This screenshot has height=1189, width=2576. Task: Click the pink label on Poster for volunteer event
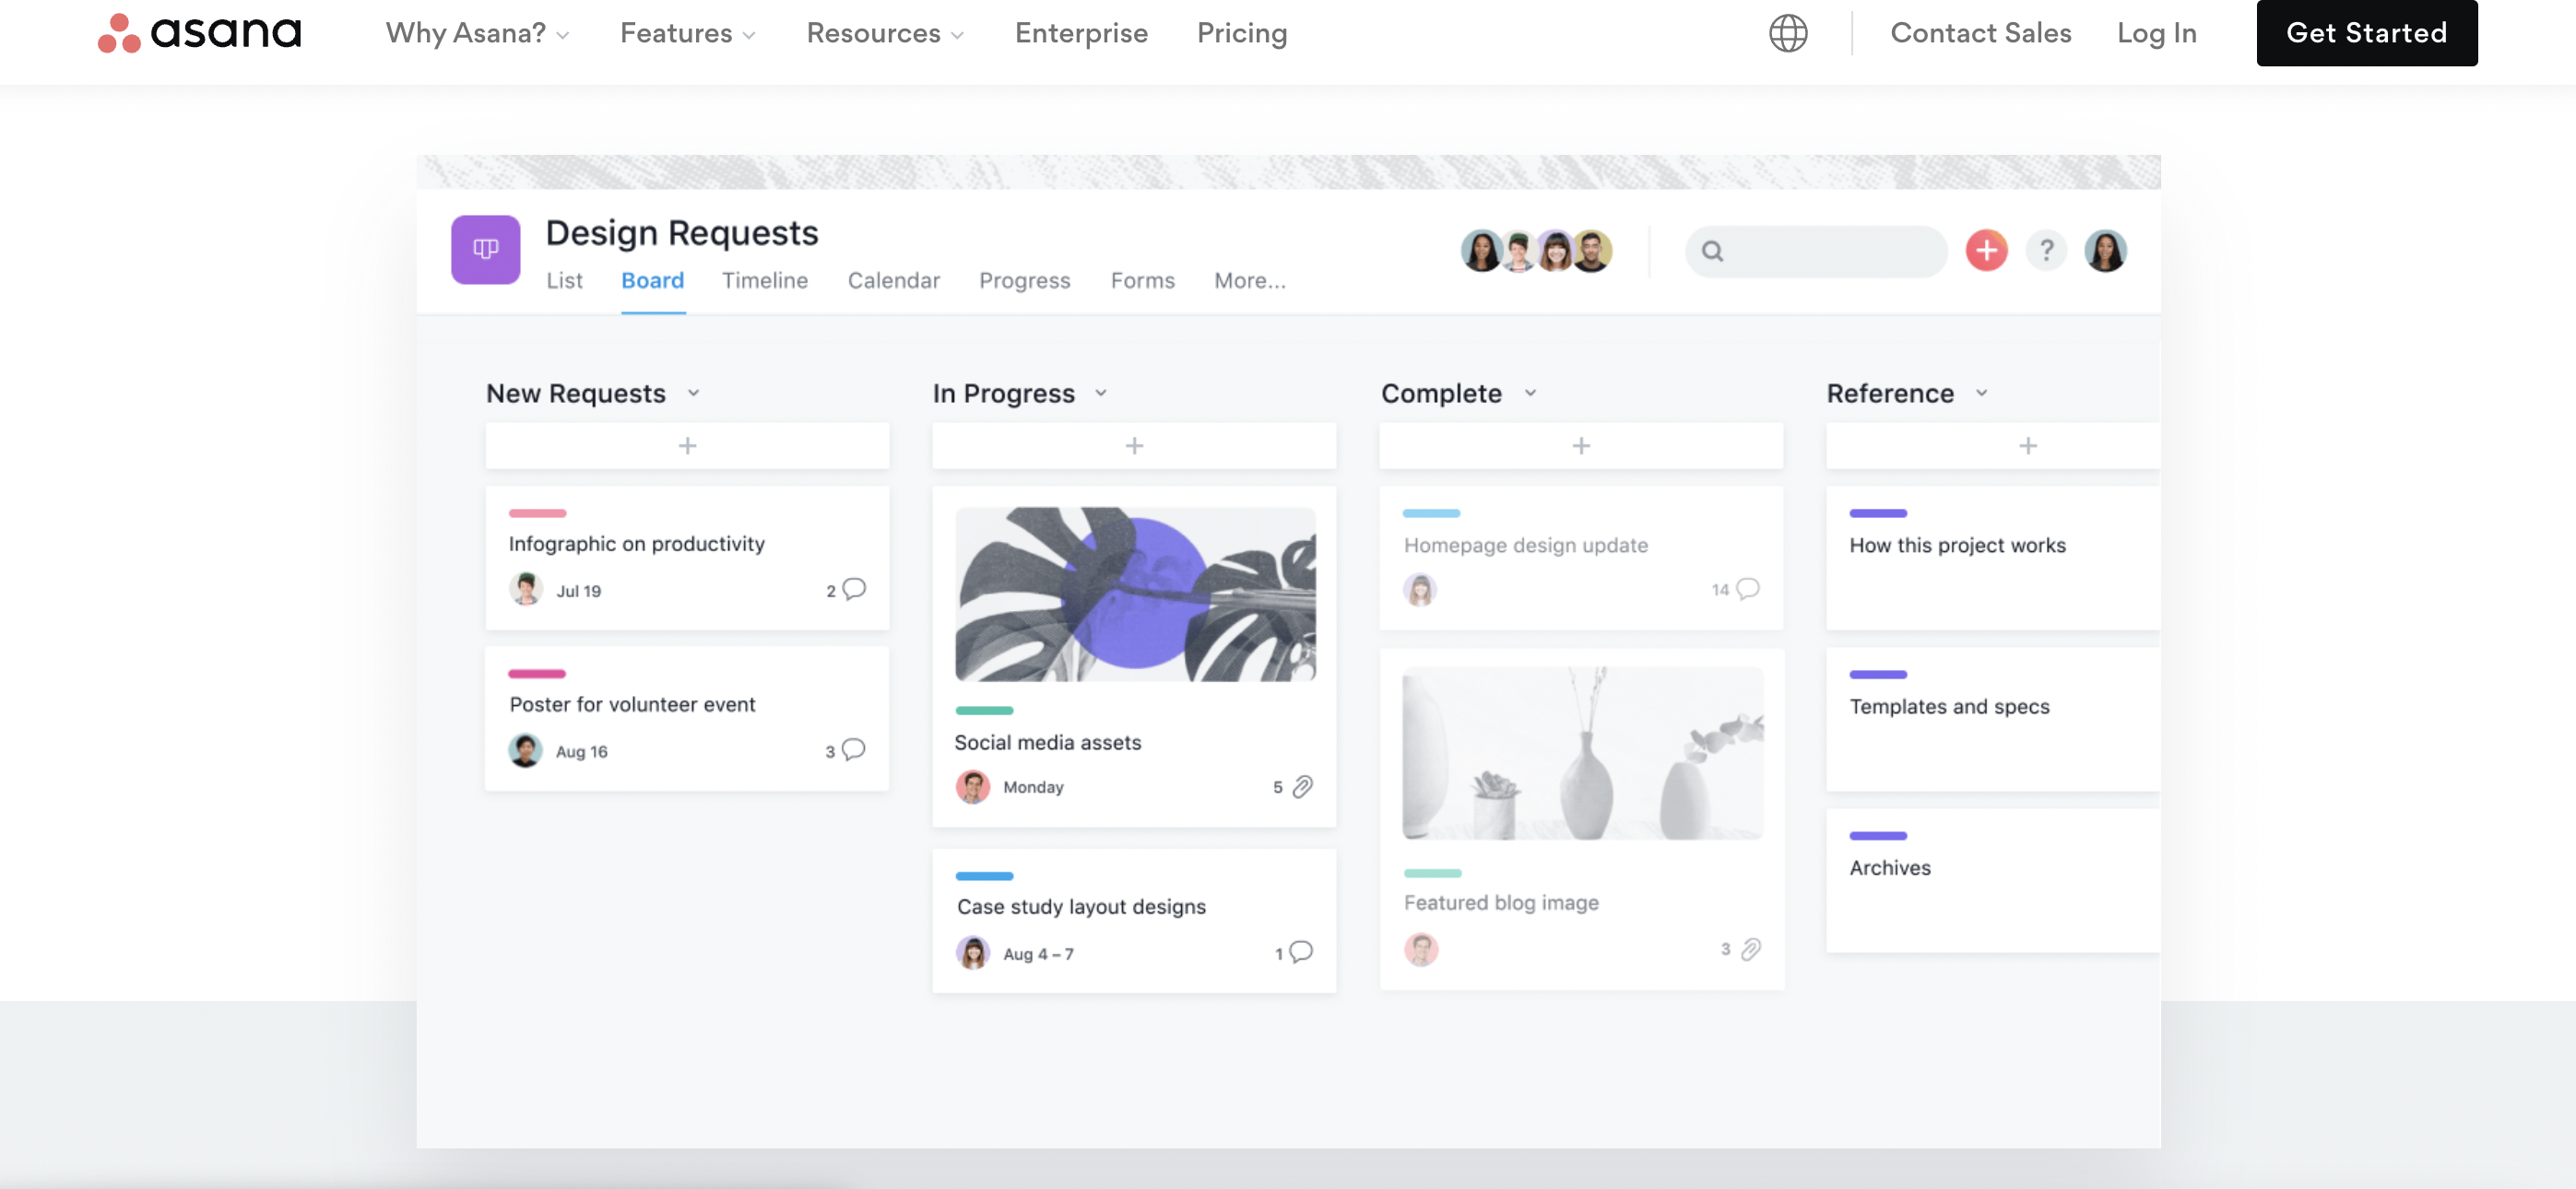[537, 674]
